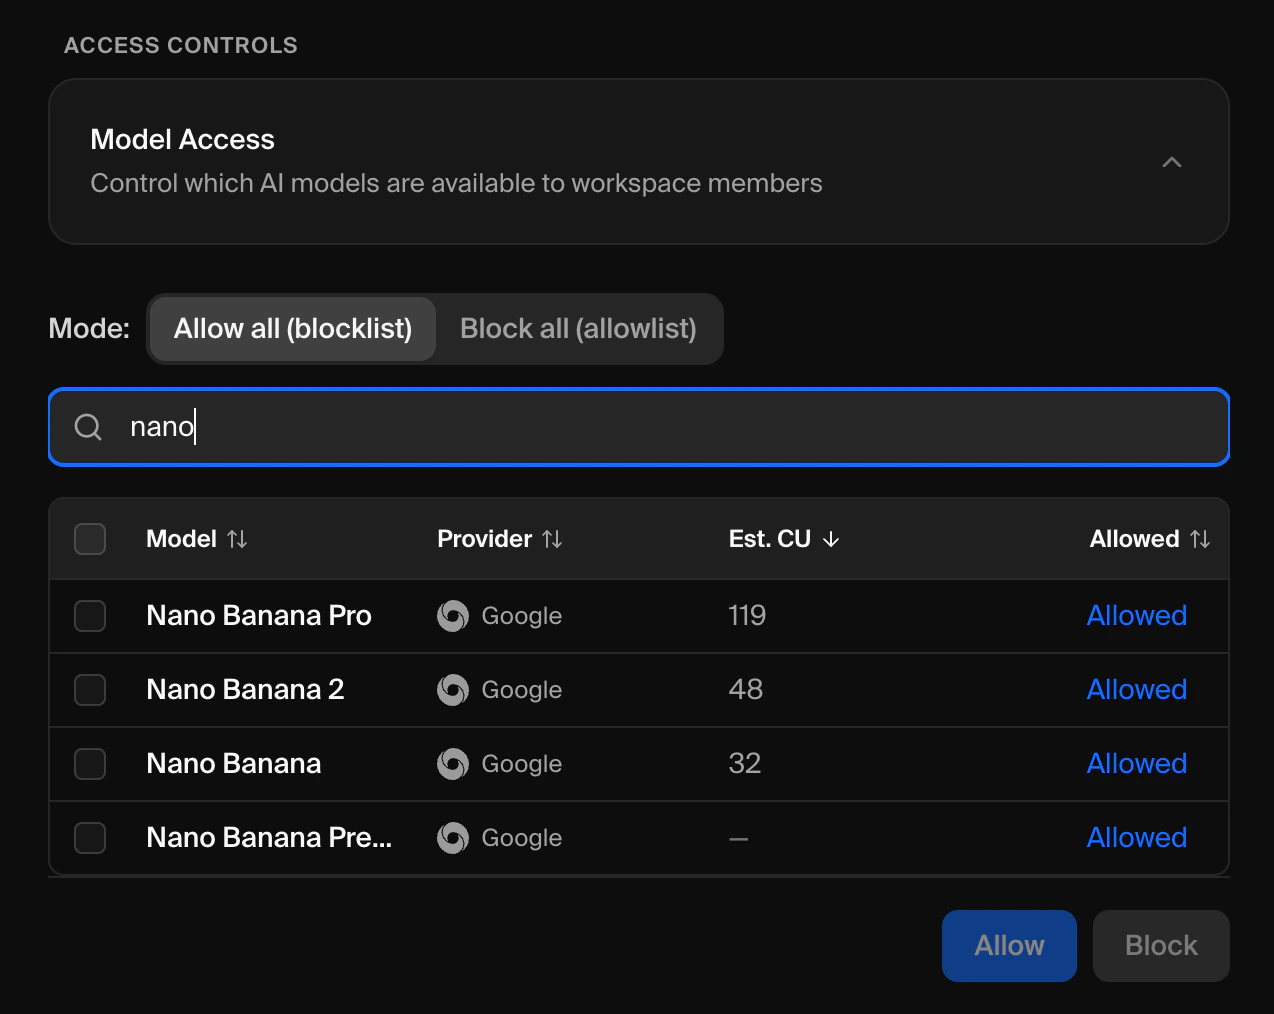
Task: Check the checkbox for Nano Banana Pro
Action: (89, 616)
